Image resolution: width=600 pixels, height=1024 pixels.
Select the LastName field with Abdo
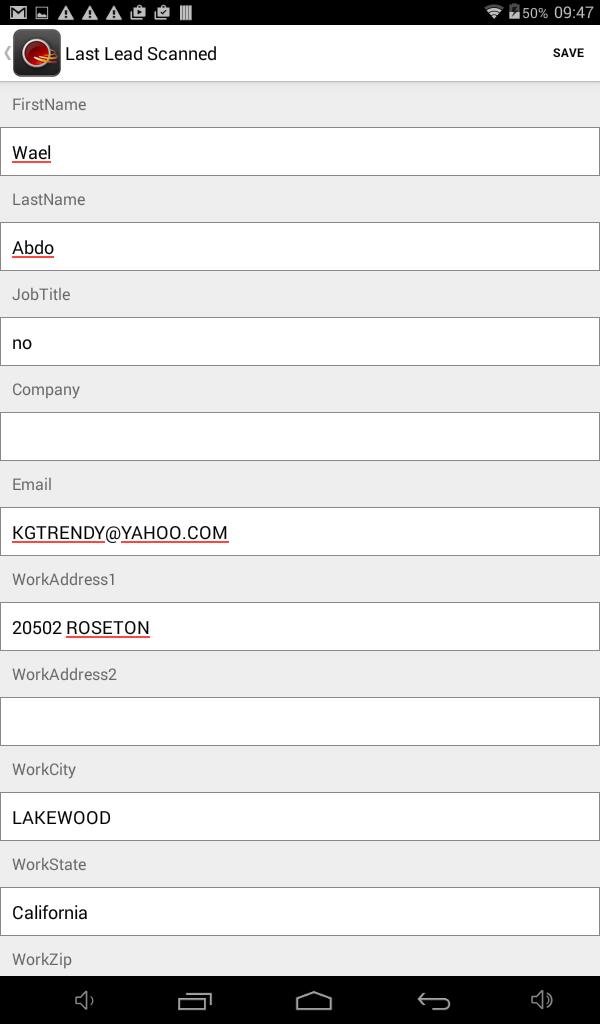pyautogui.click(x=300, y=247)
